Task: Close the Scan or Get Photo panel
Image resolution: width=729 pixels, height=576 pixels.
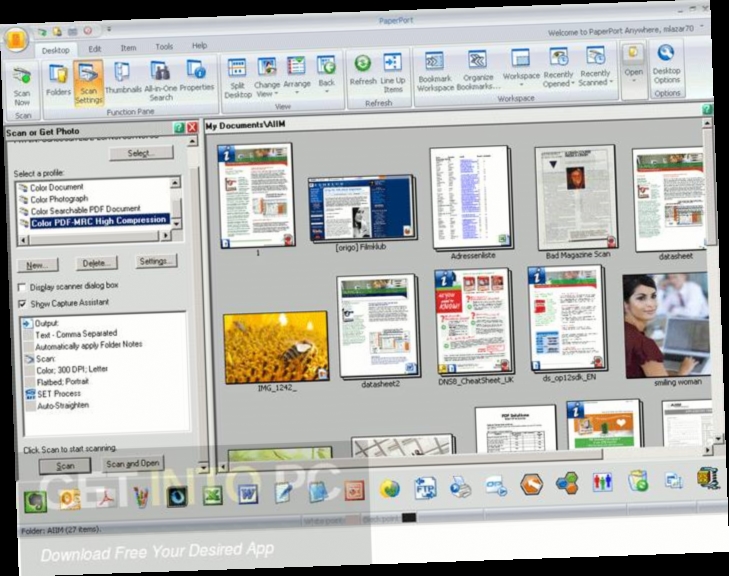Action: [192, 127]
